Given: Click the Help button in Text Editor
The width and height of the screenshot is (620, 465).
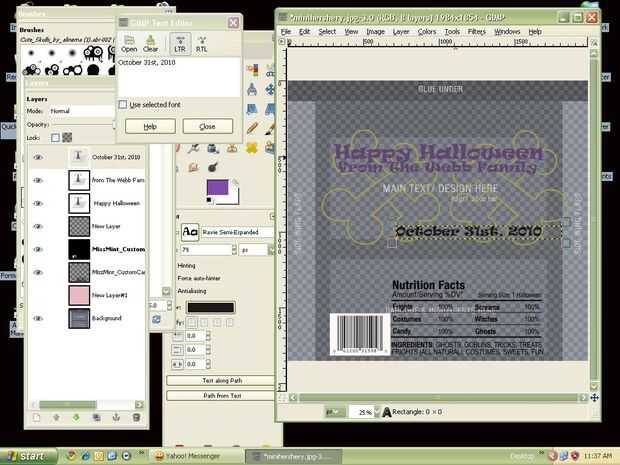Looking at the screenshot, I should point(150,127).
